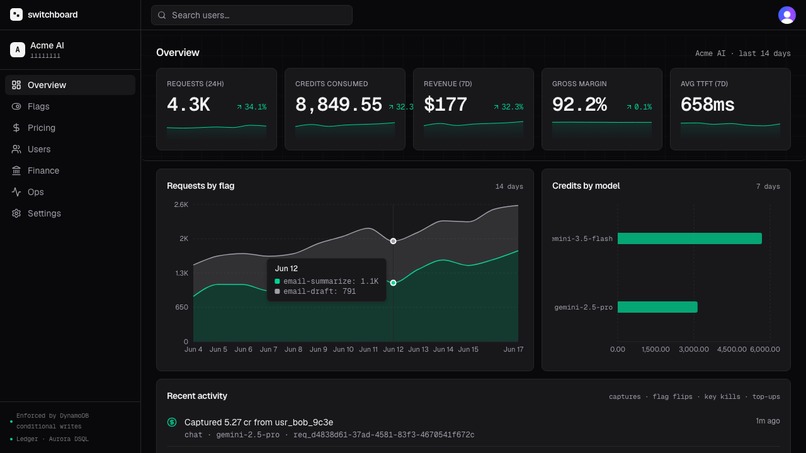The image size is (806, 453).
Task: Click the 'Ledger · Aurora DSQL' footer note
Action: (52, 439)
